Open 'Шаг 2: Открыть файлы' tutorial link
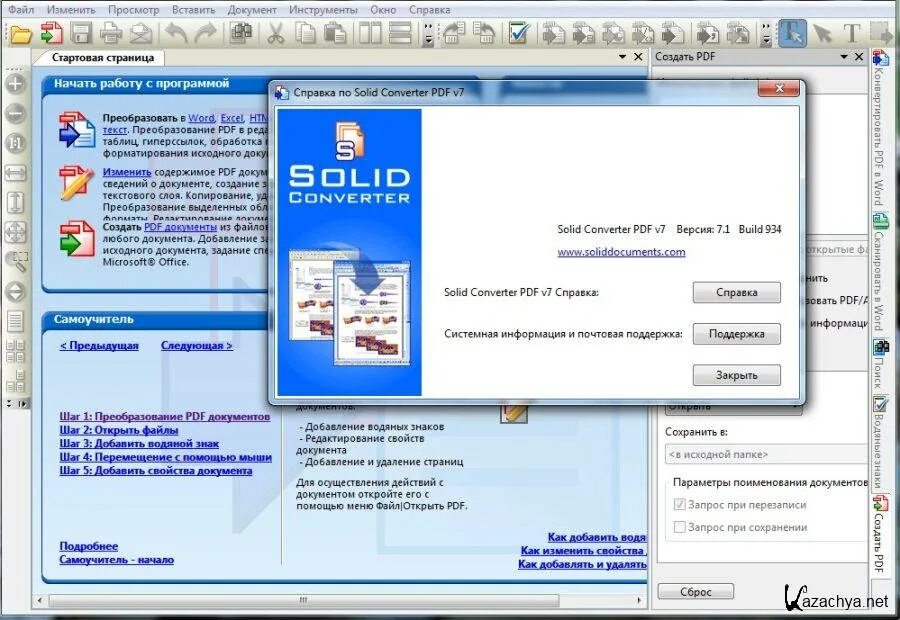 tap(119, 430)
